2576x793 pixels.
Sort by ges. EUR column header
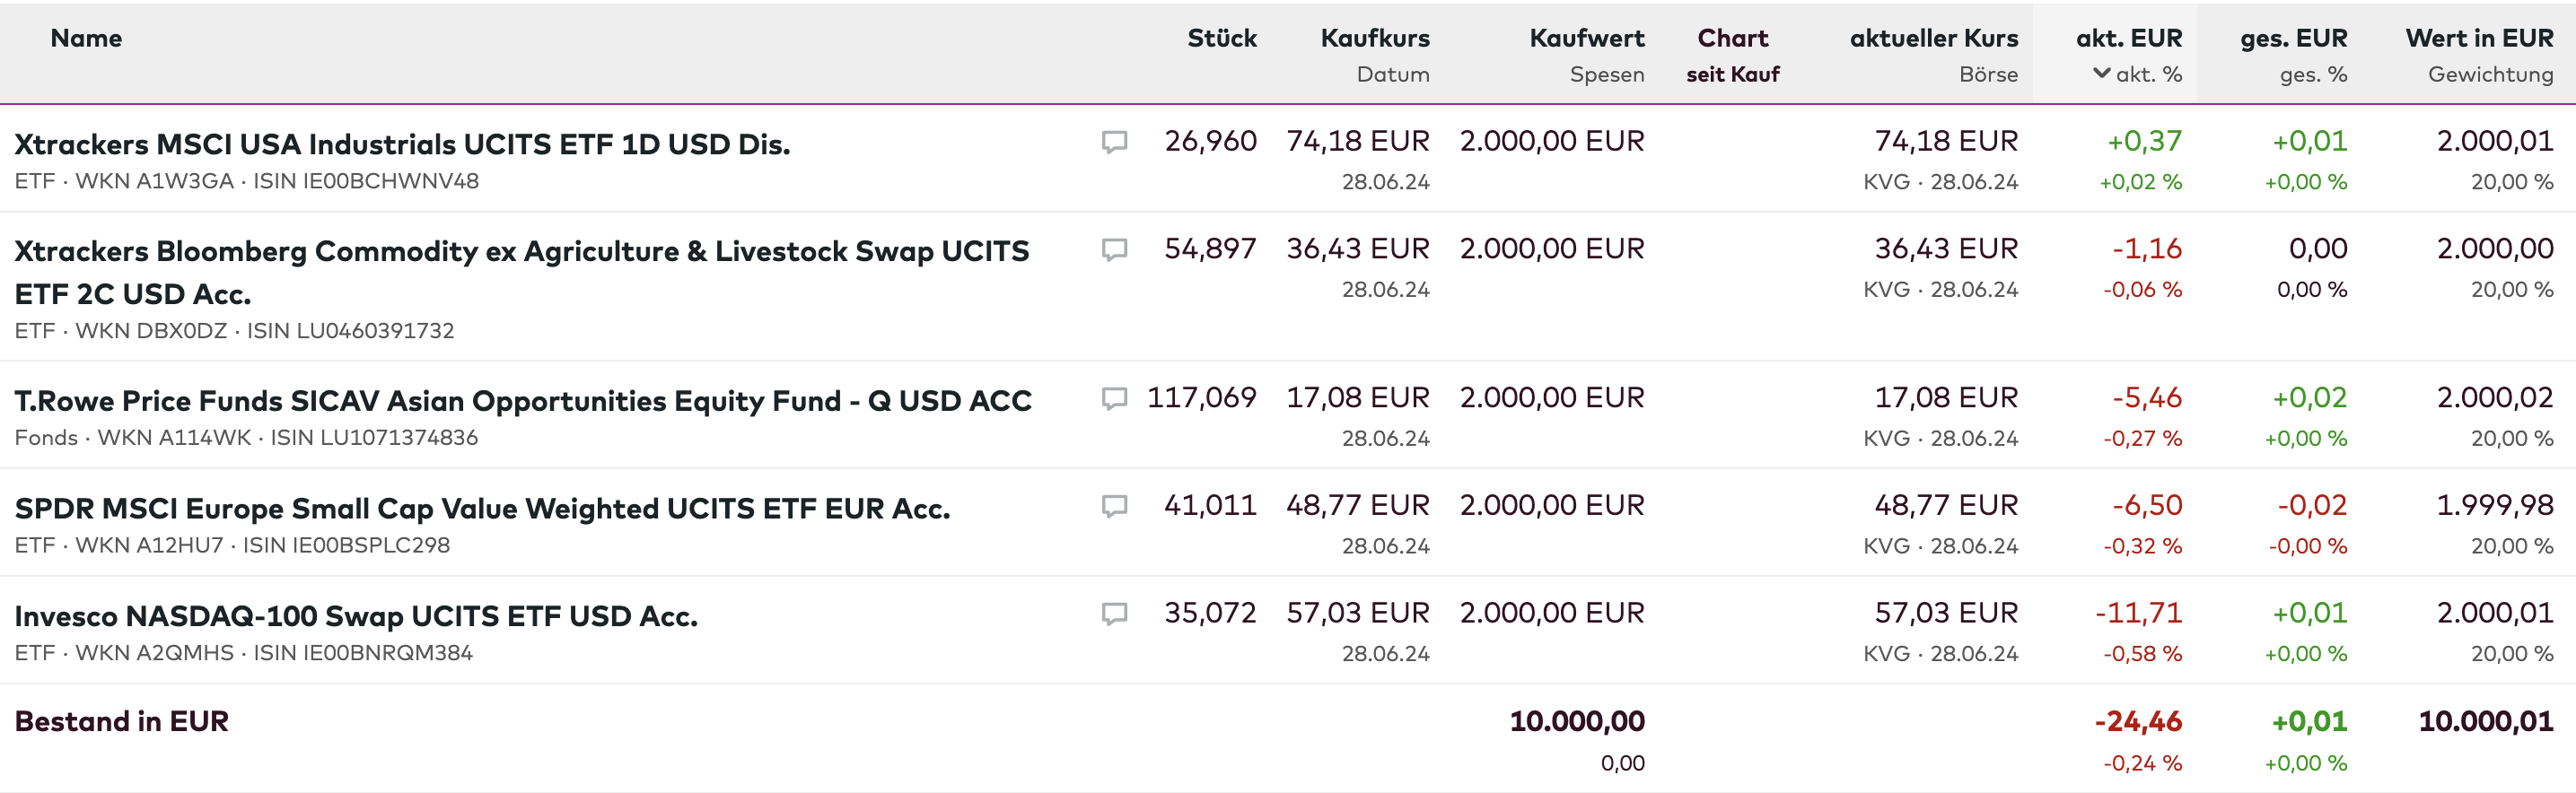coord(2292,38)
